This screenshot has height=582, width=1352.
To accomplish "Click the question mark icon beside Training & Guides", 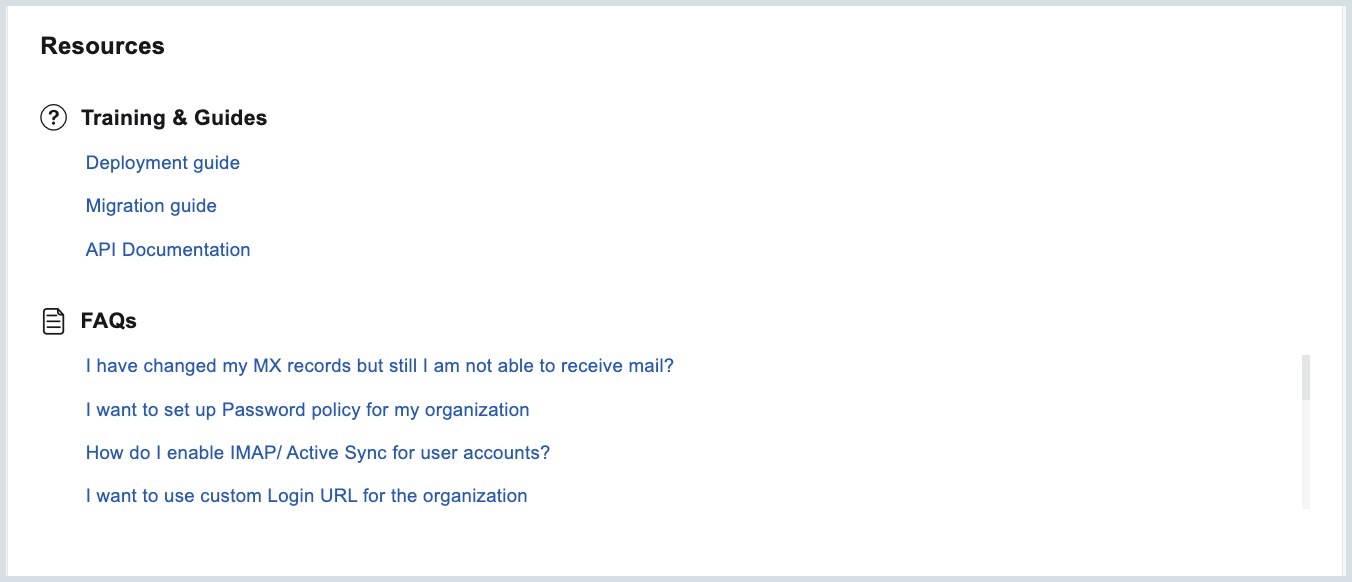I will (x=53, y=118).
